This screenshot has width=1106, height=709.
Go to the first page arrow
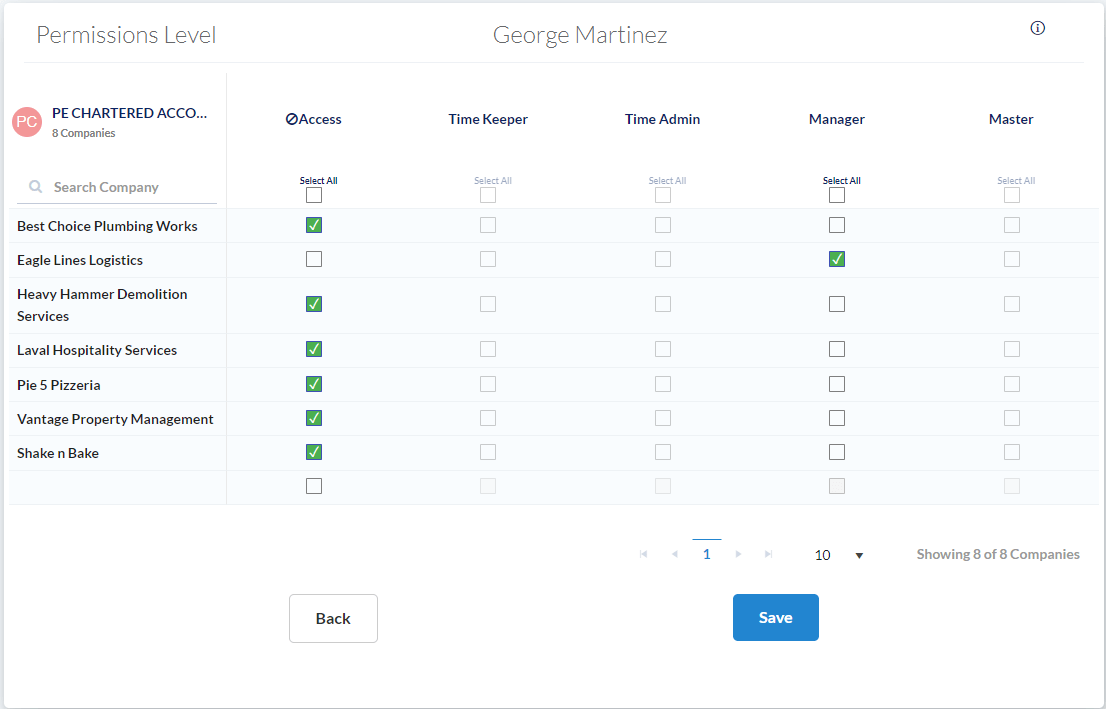[644, 554]
